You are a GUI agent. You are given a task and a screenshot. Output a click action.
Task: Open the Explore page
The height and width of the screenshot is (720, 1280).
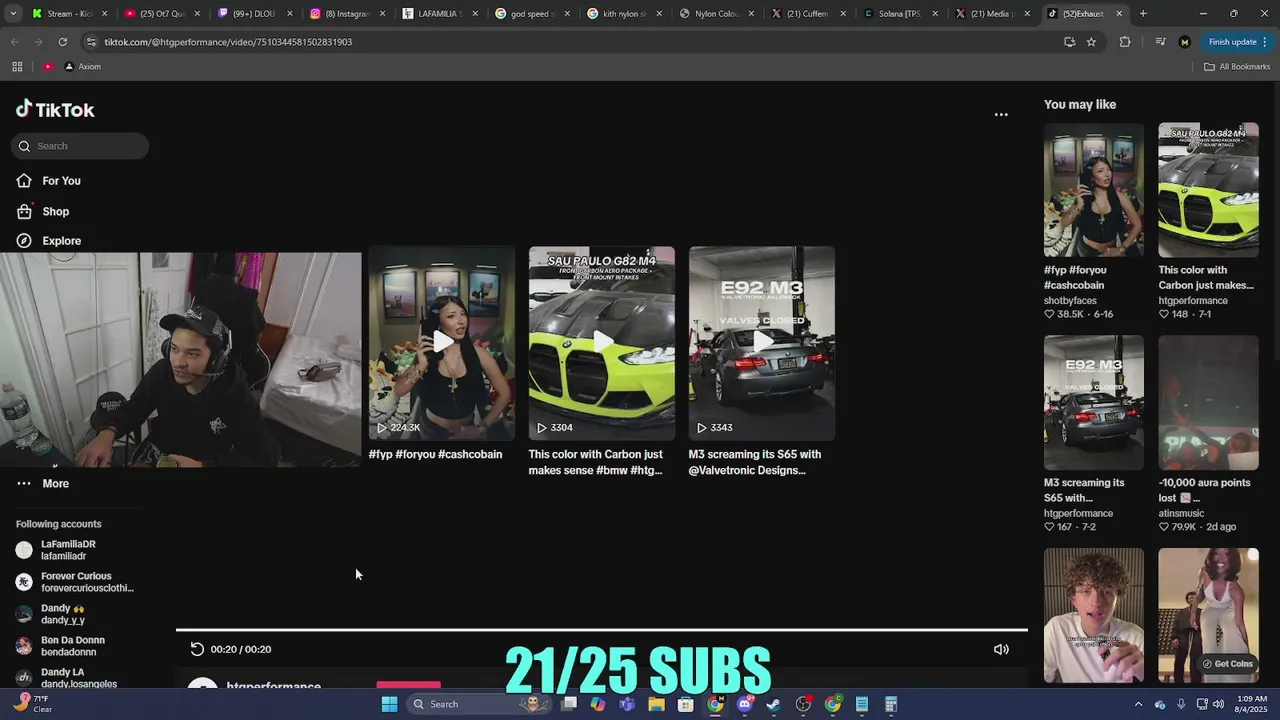[x=49, y=241]
